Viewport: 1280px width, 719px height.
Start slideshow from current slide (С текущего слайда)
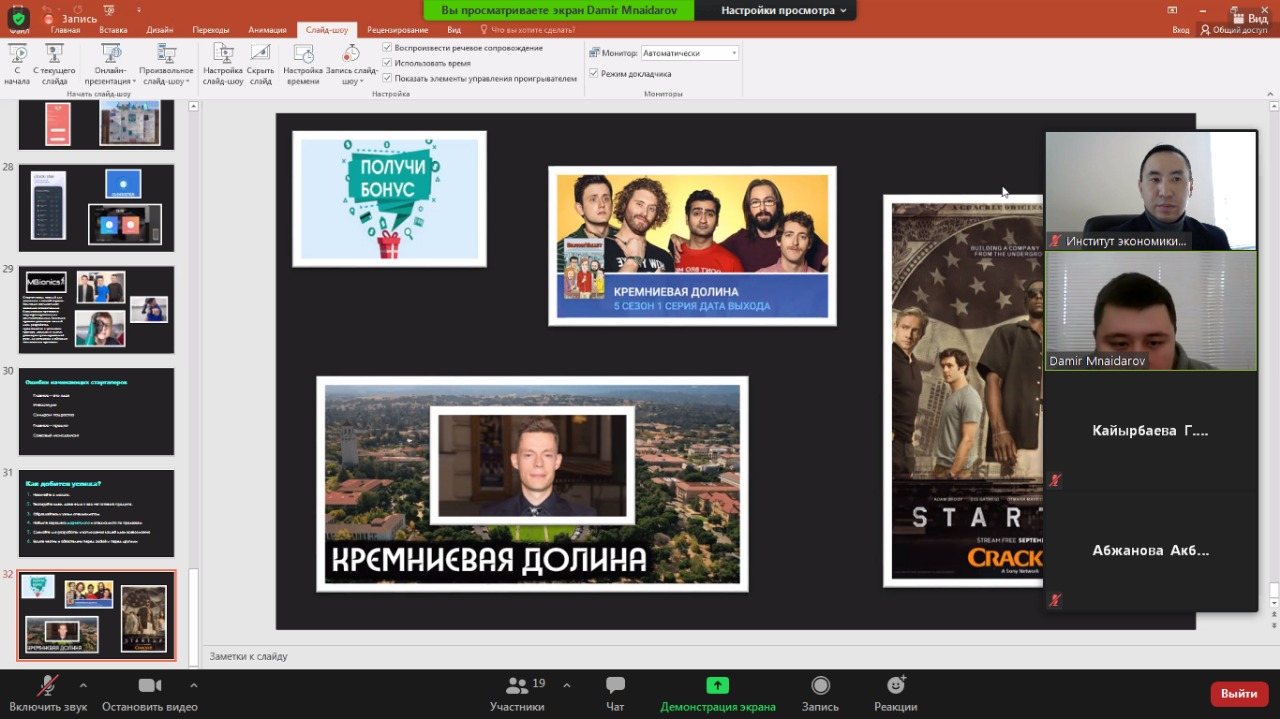[54, 64]
